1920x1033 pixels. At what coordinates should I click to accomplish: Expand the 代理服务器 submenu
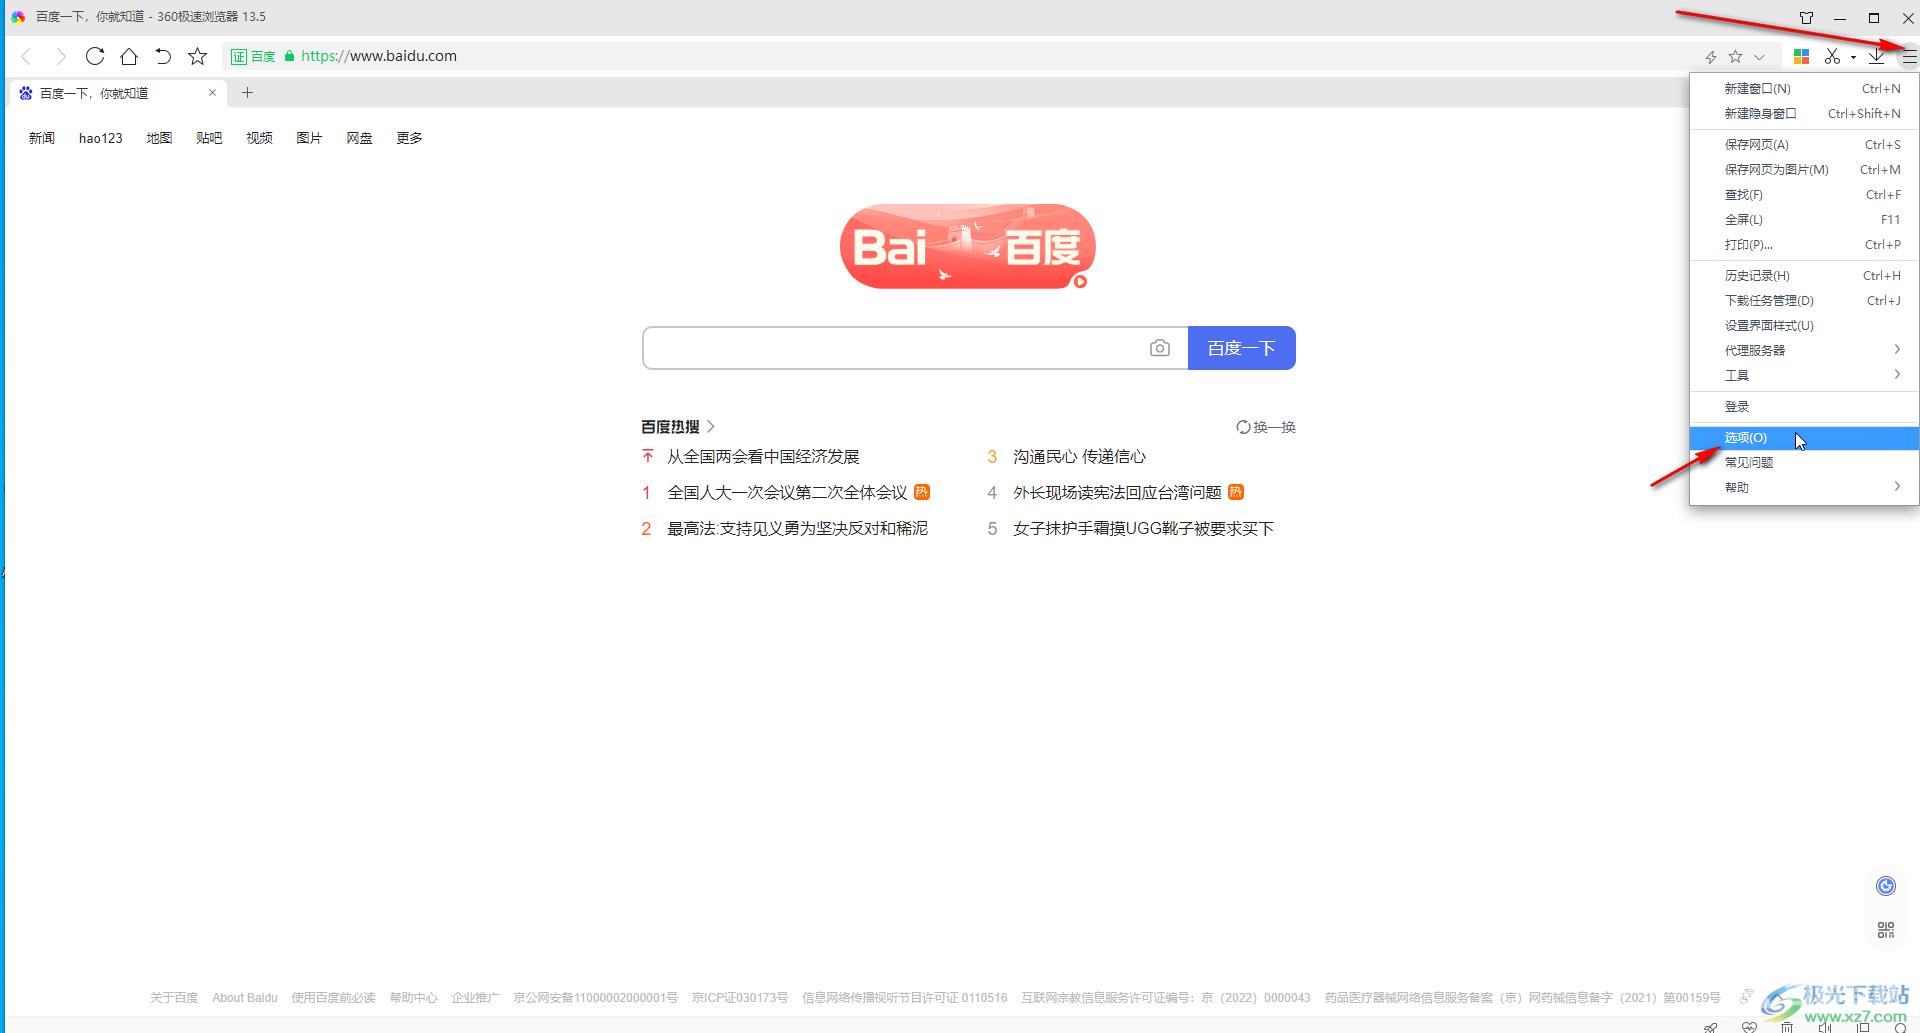coord(1800,349)
